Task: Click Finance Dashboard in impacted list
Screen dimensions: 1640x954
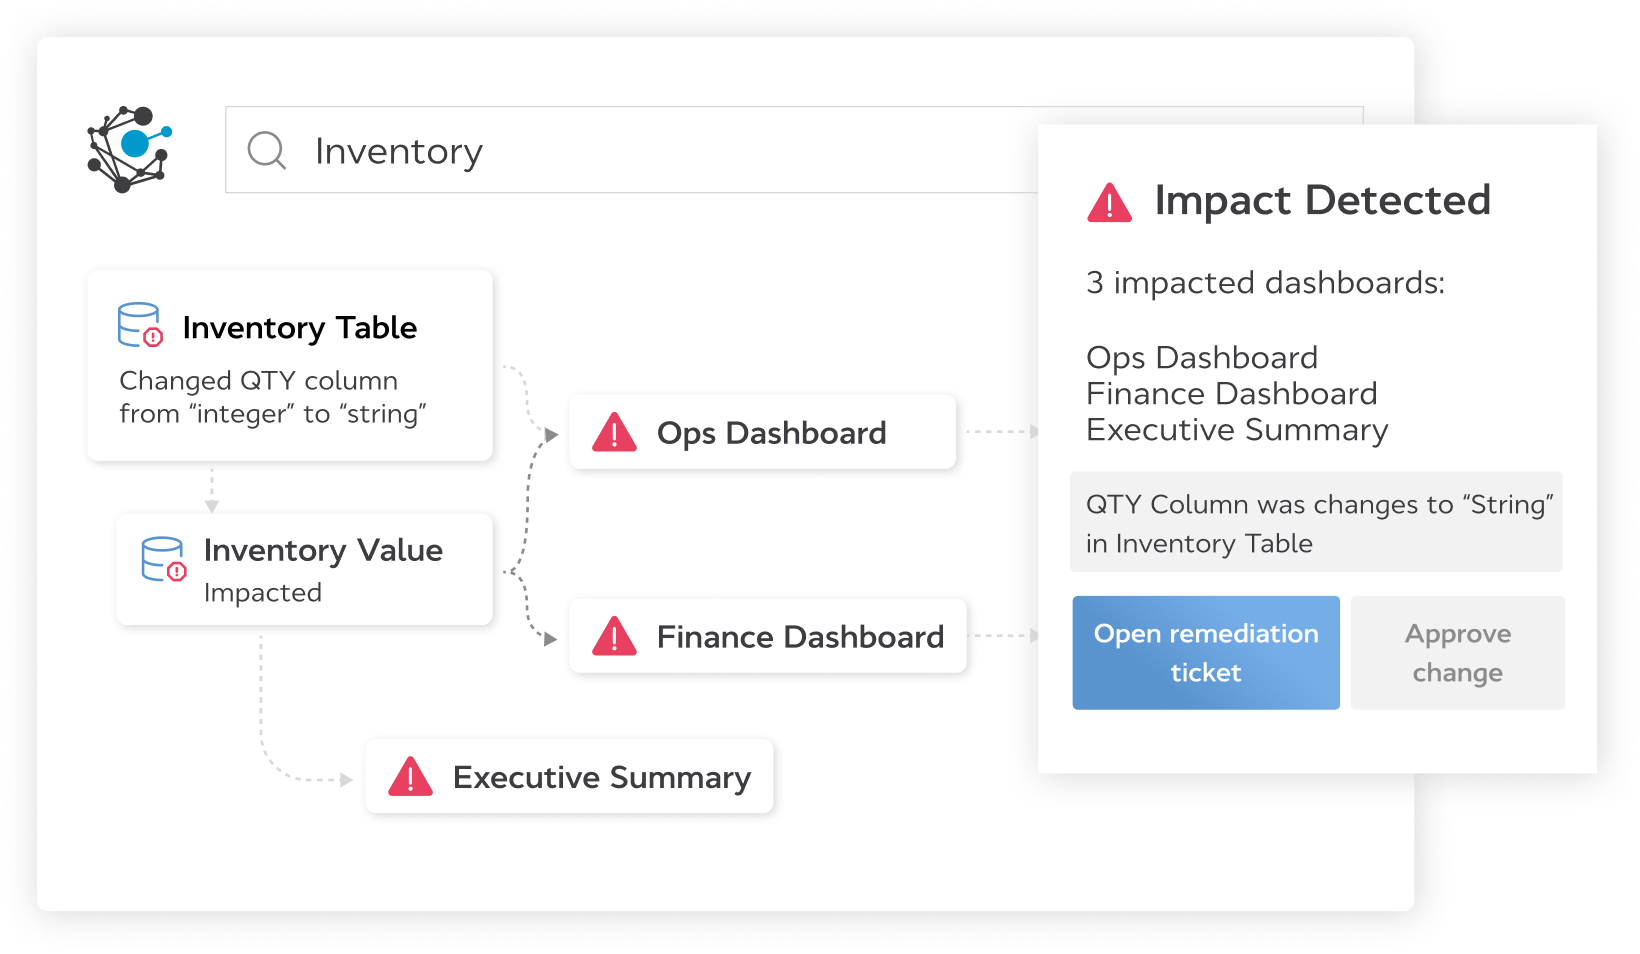Action: pyautogui.click(x=1231, y=394)
